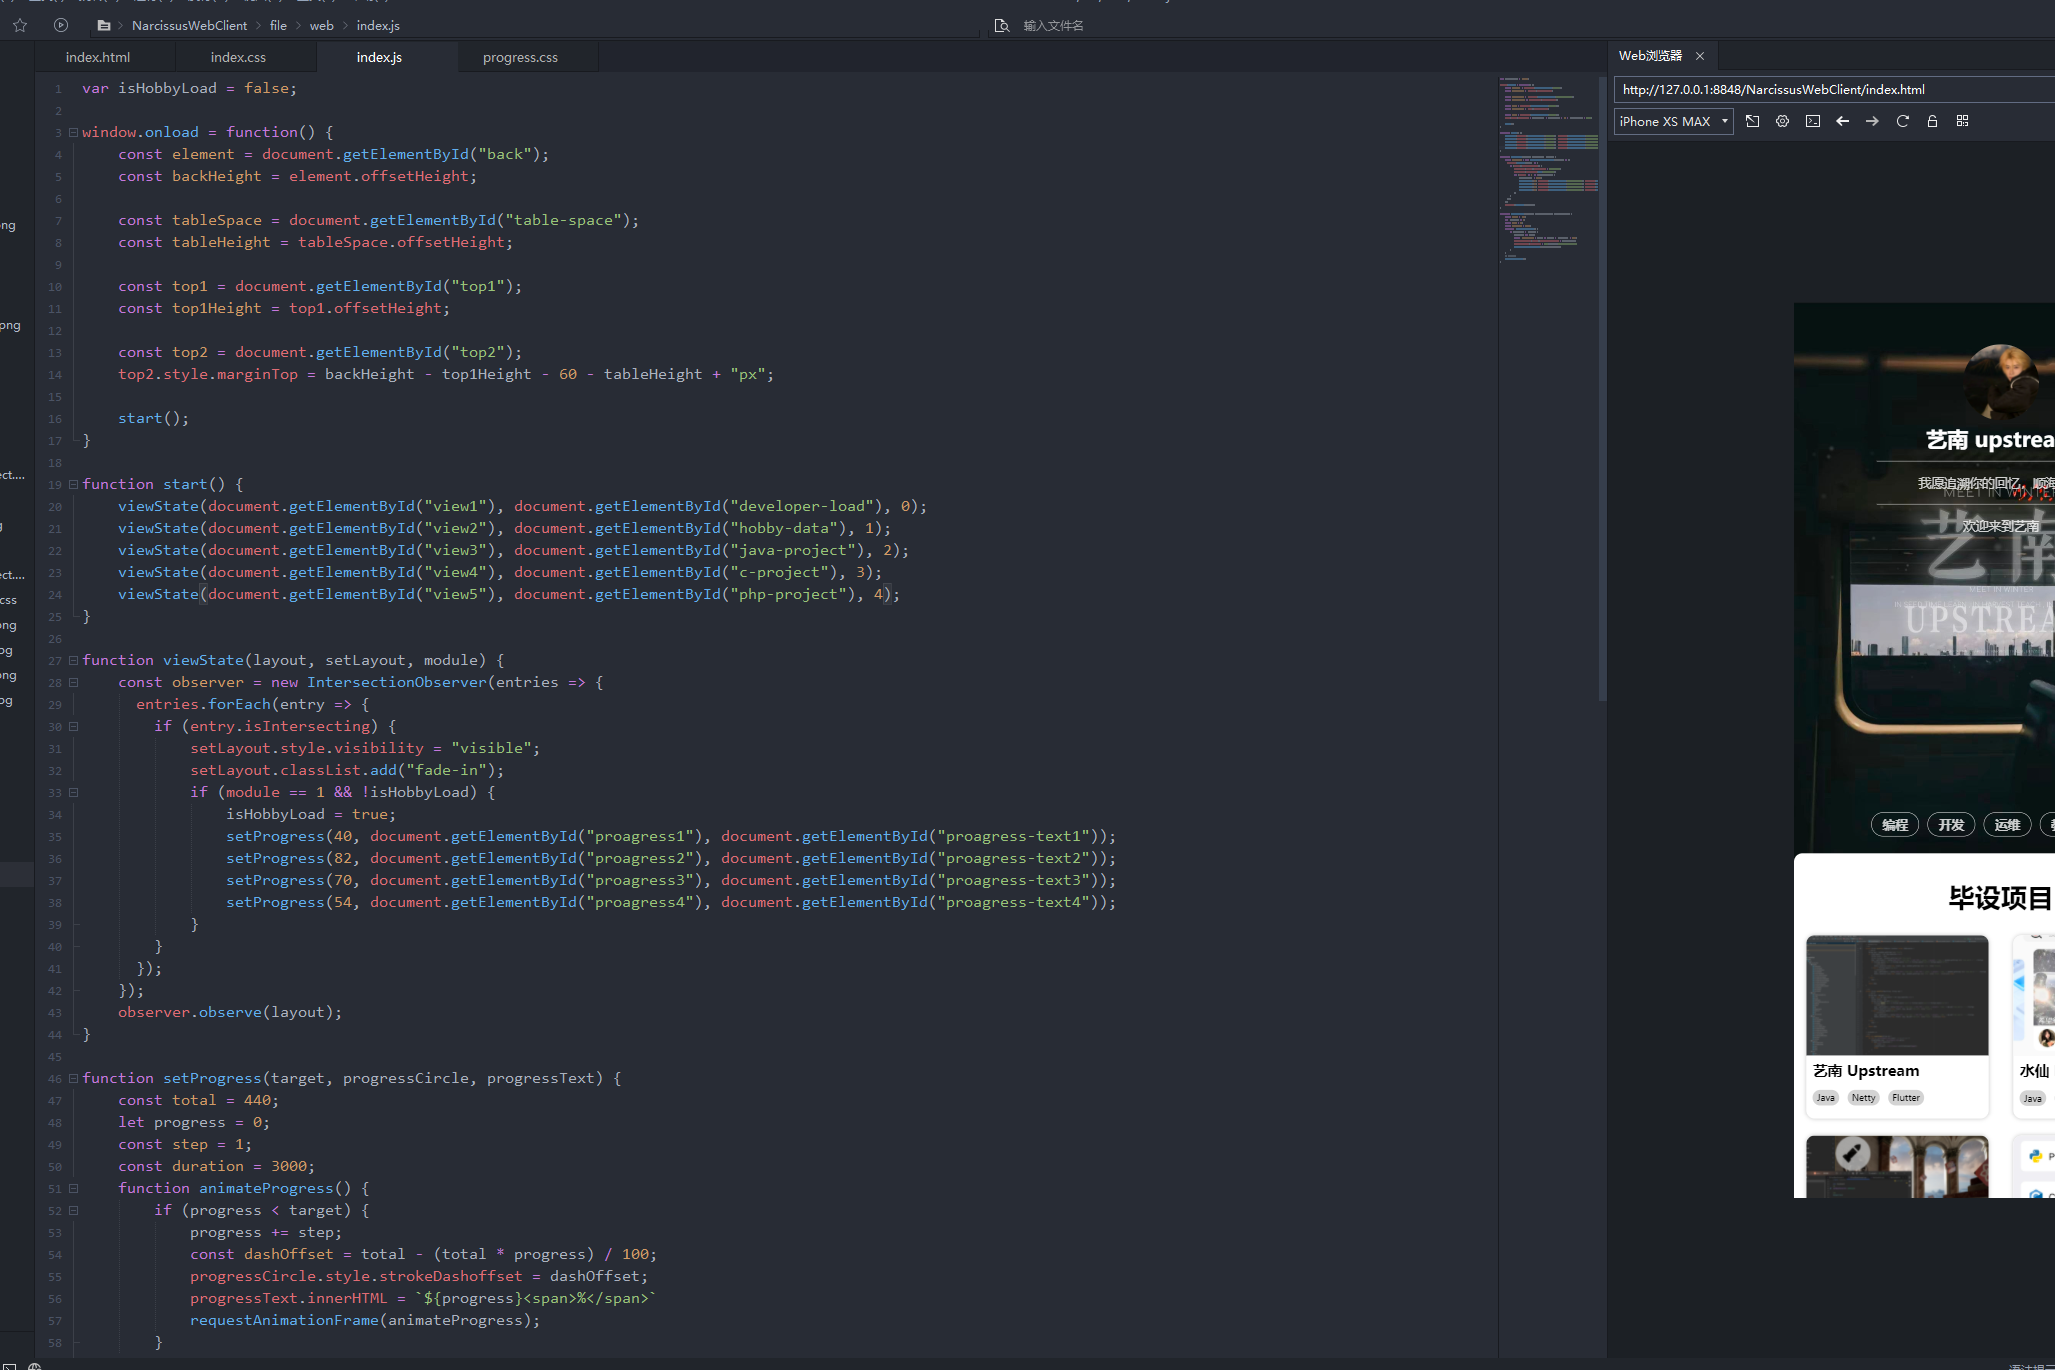The width and height of the screenshot is (2055, 1370).
Task: Click the 'start();' call on line 16
Action: (x=153, y=418)
